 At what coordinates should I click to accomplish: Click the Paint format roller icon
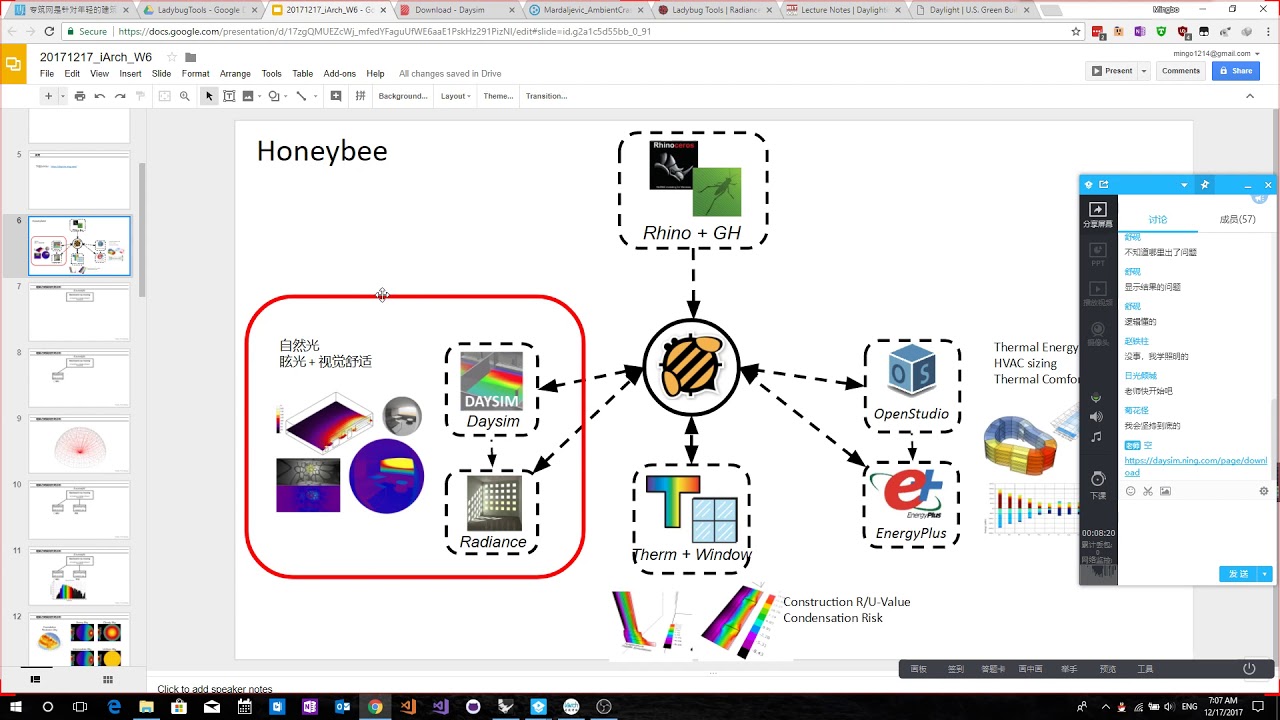tap(140, 96)
